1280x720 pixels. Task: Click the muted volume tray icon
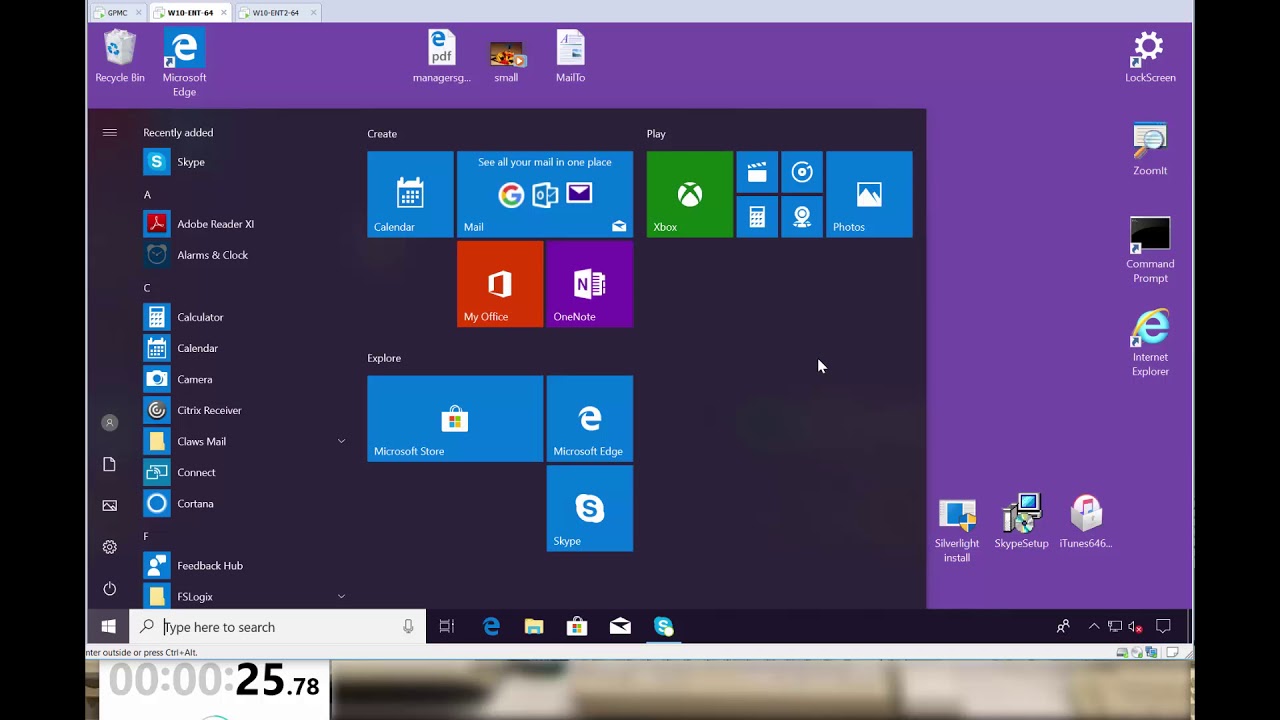coord(1135,627)
